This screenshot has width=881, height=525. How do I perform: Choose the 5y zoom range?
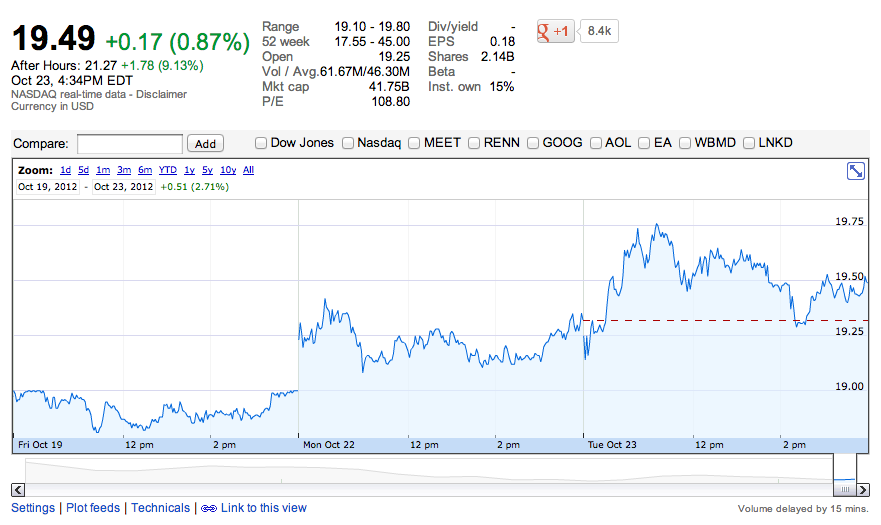tap(207, 170)
